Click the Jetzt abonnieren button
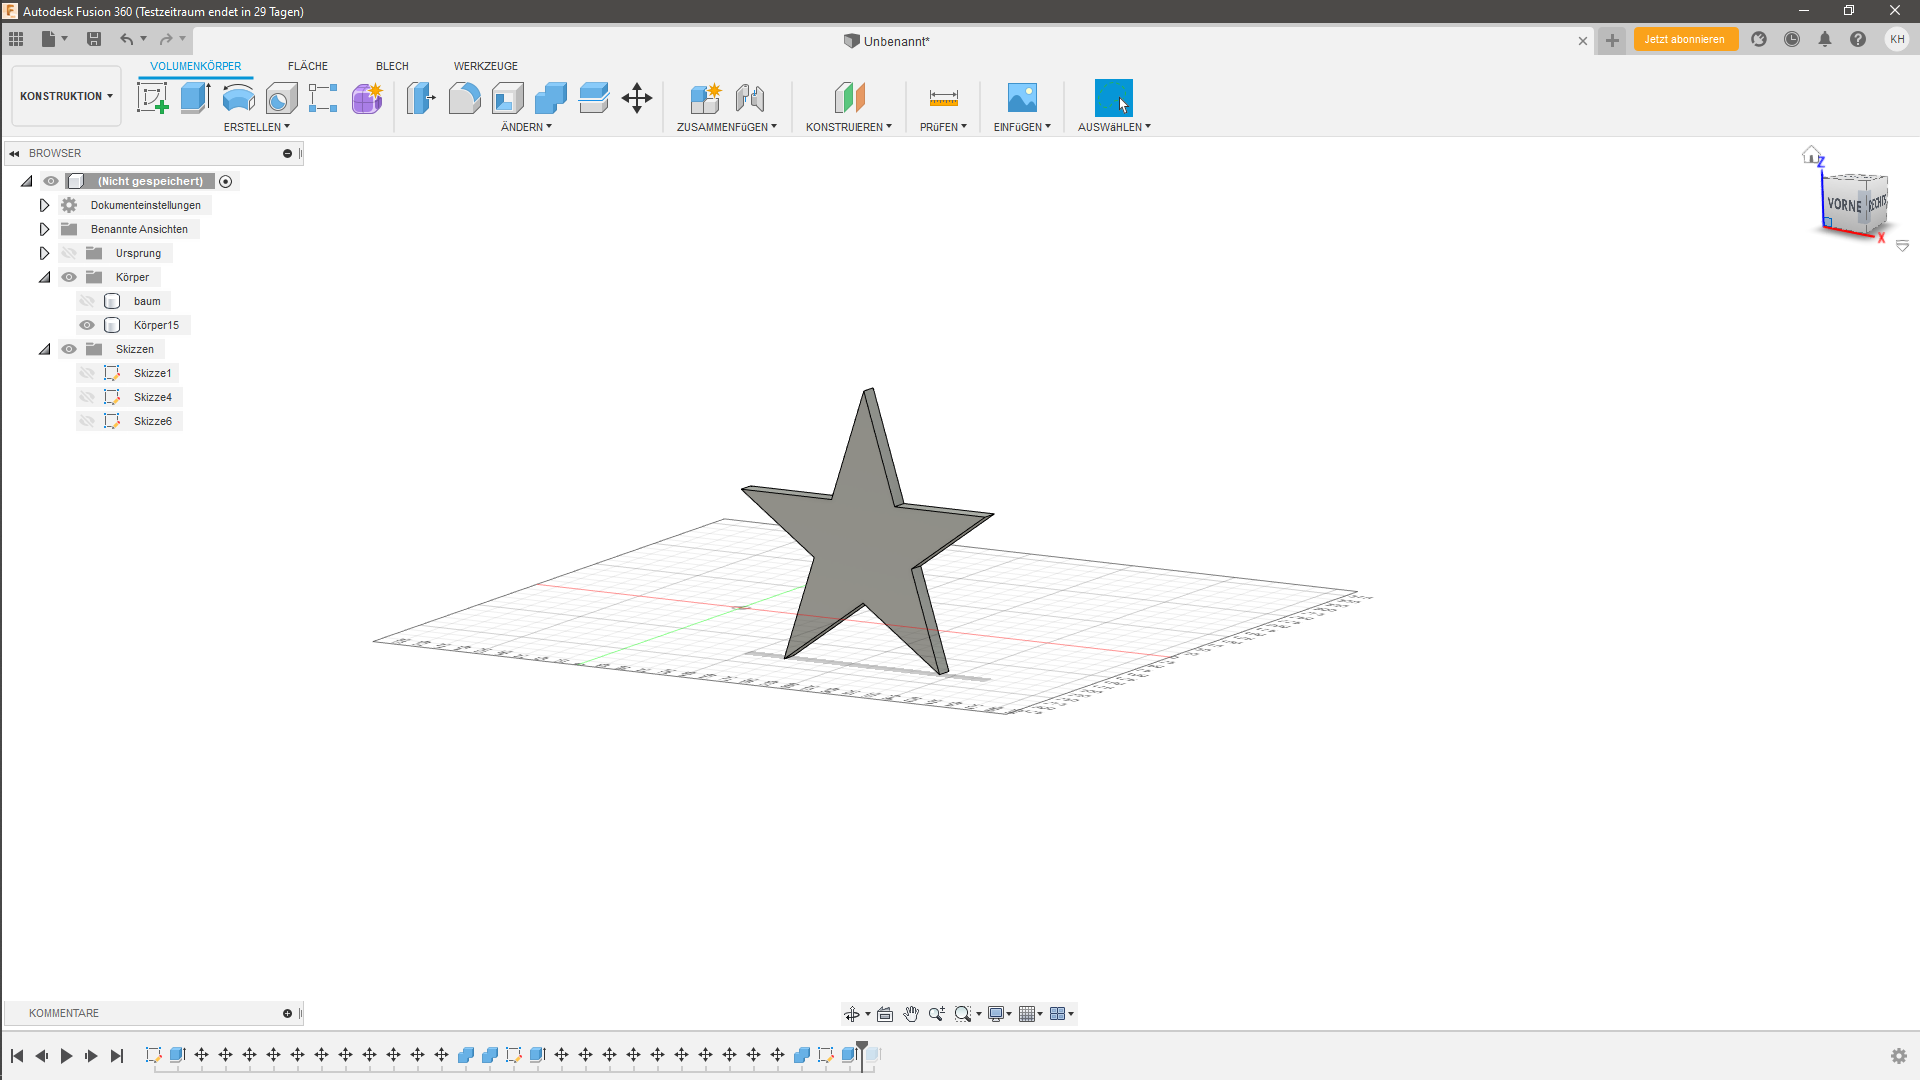The image size is (1920, 1080). point(1685,39)
